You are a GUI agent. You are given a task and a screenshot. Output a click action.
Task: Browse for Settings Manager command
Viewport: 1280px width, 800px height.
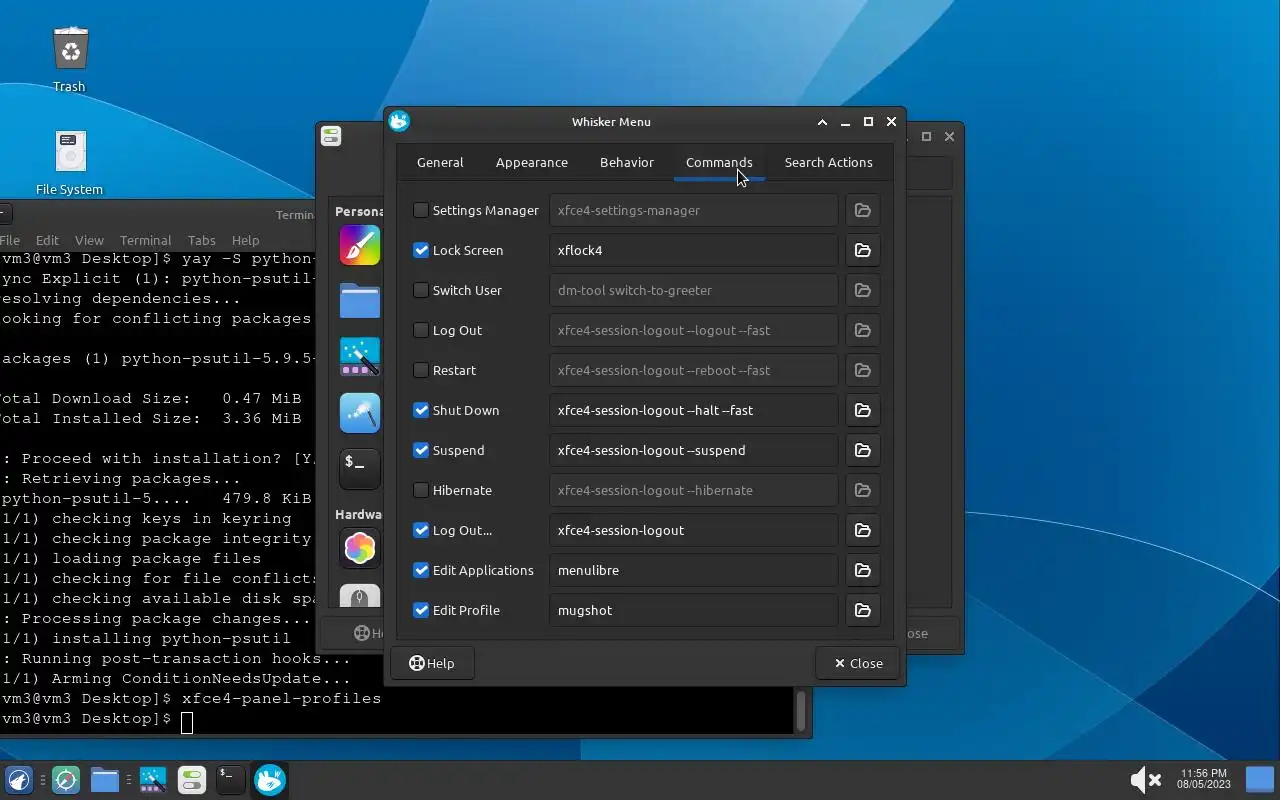[x=862, y=210]
